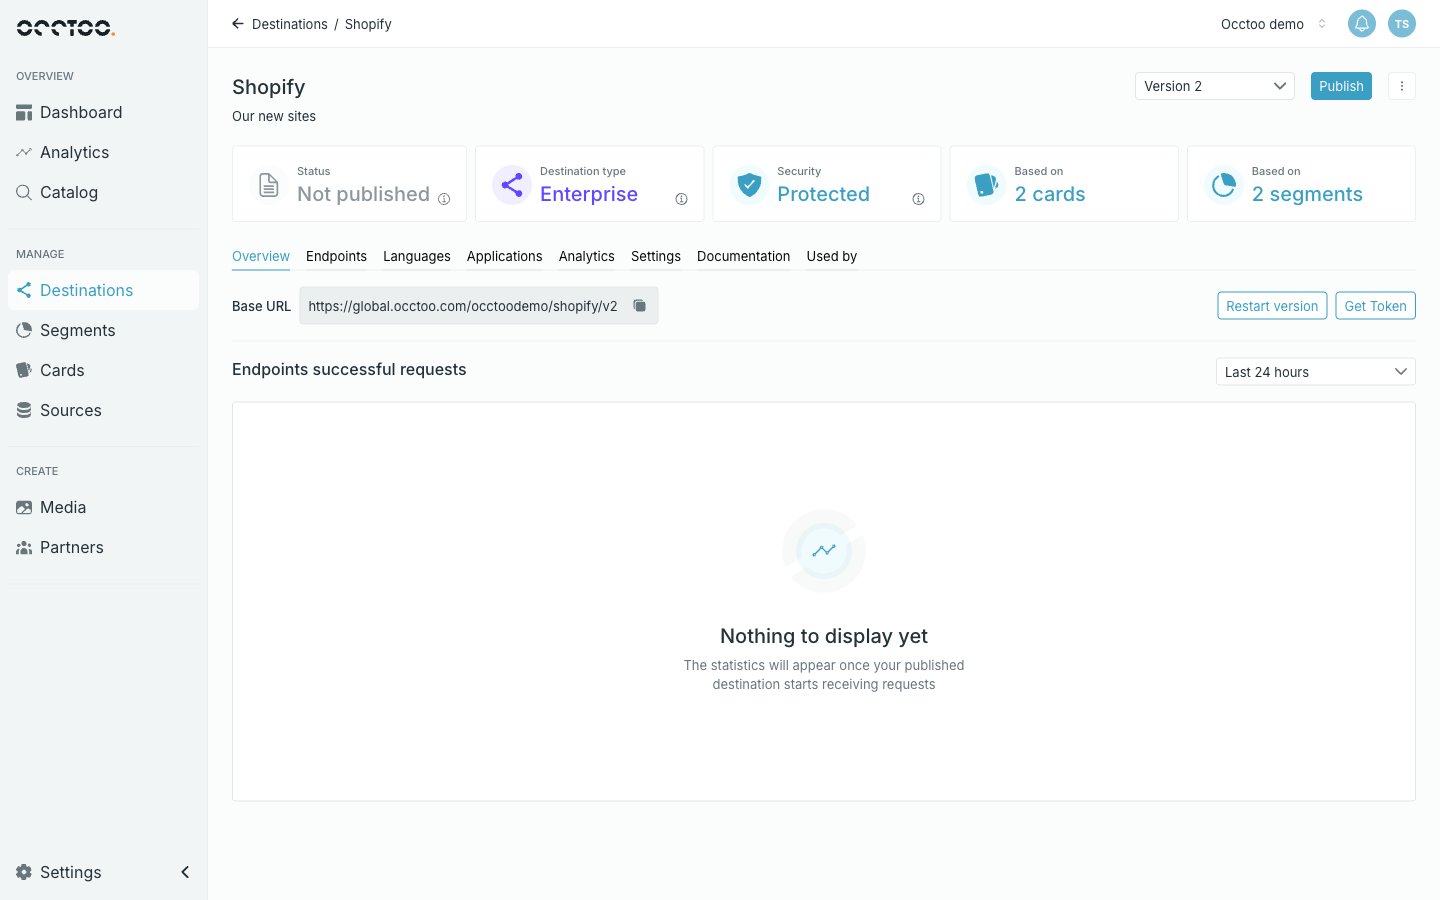This screenshot has width=1440, height=900.
Task: Click the Endpoints successful requests heading
Action: pyautogui.click(x=349, y=369)
